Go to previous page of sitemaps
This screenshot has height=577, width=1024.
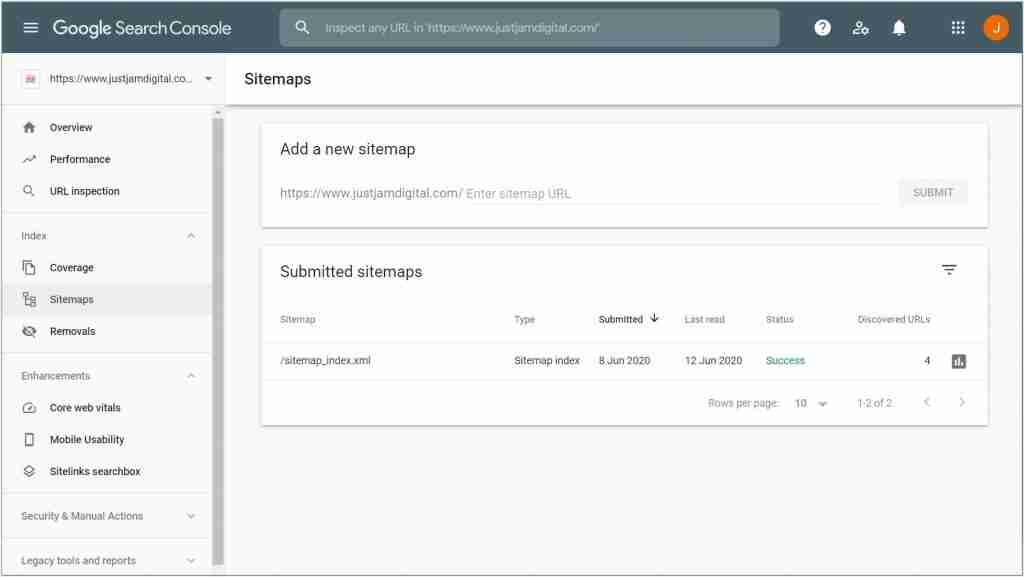pyautogui.click(x=927, y=402)
